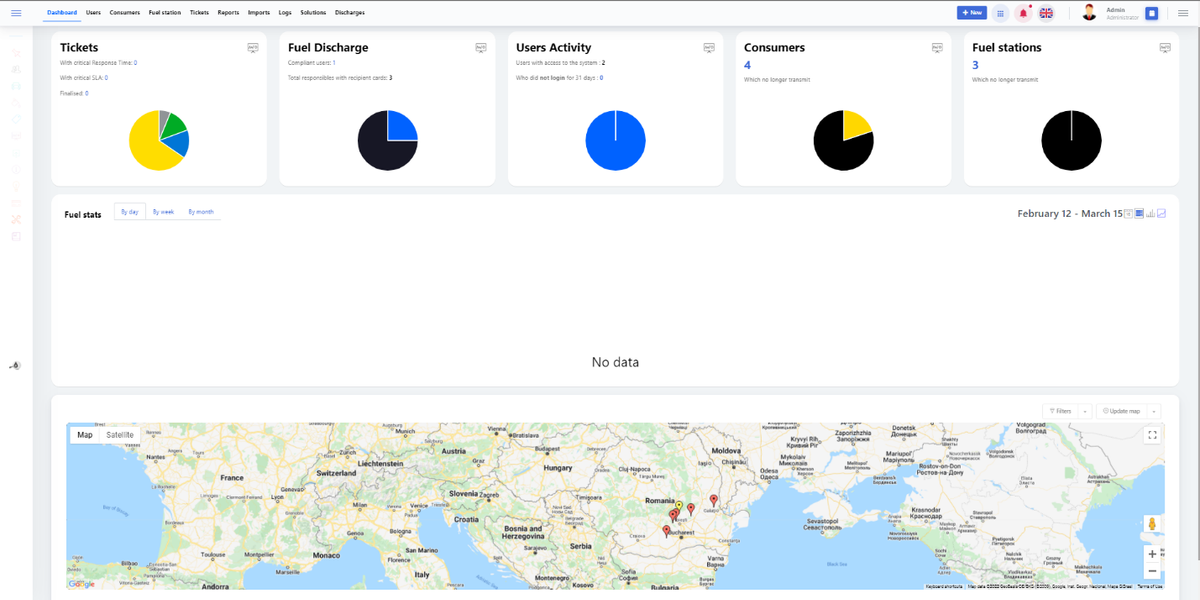This screenshot has width=1200, height=600.
Task: Click the Fuel Discharge card presentation icon
Action: (481, 48)
